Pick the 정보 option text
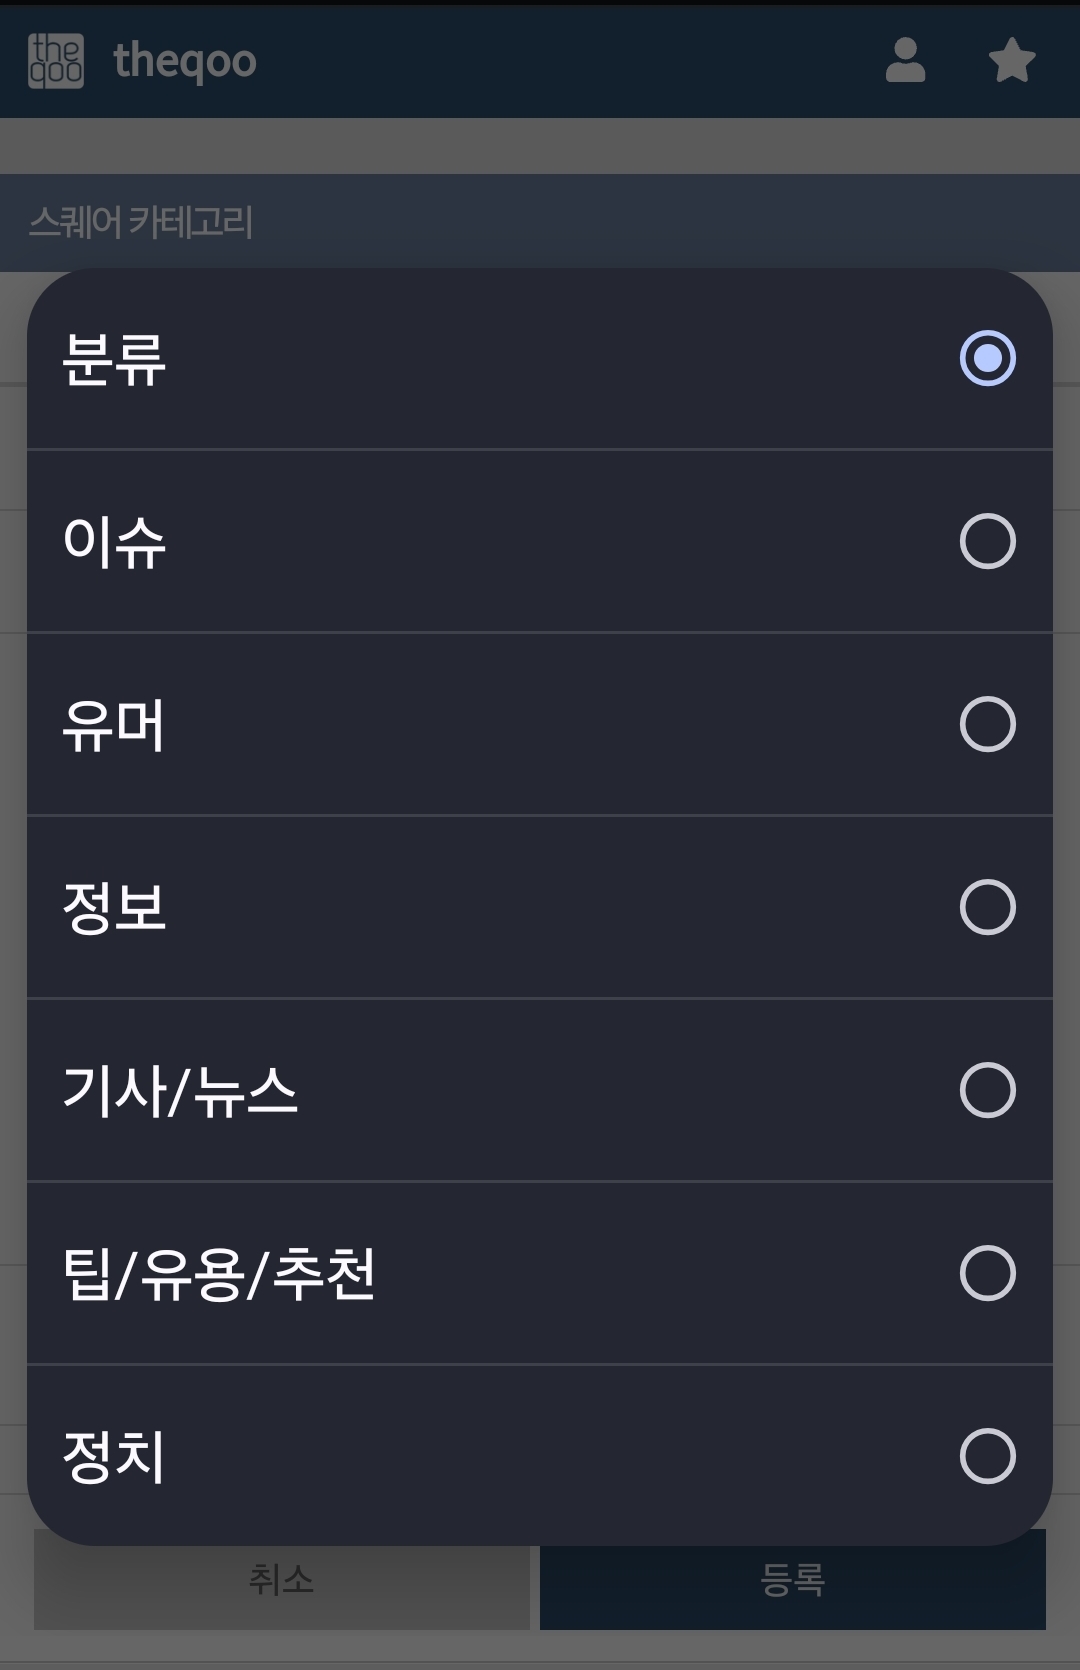This screenshot has width=1080, height=1670. (114, 908)
